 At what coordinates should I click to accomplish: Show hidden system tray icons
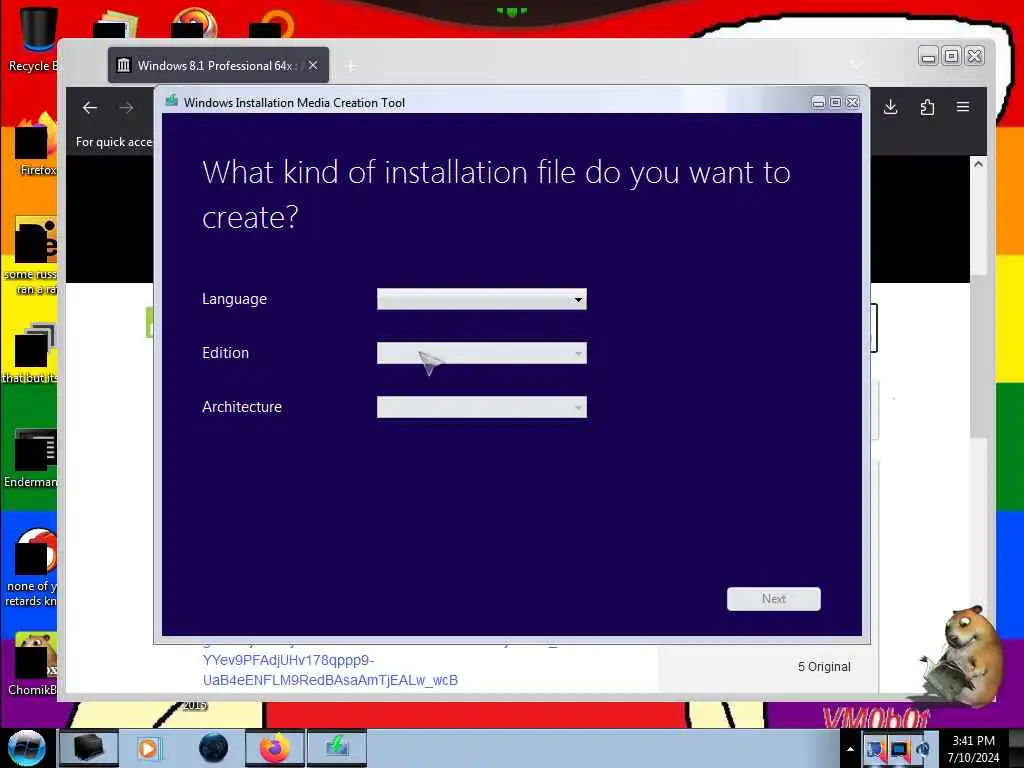pyautogui.click(x=850, y=749)
